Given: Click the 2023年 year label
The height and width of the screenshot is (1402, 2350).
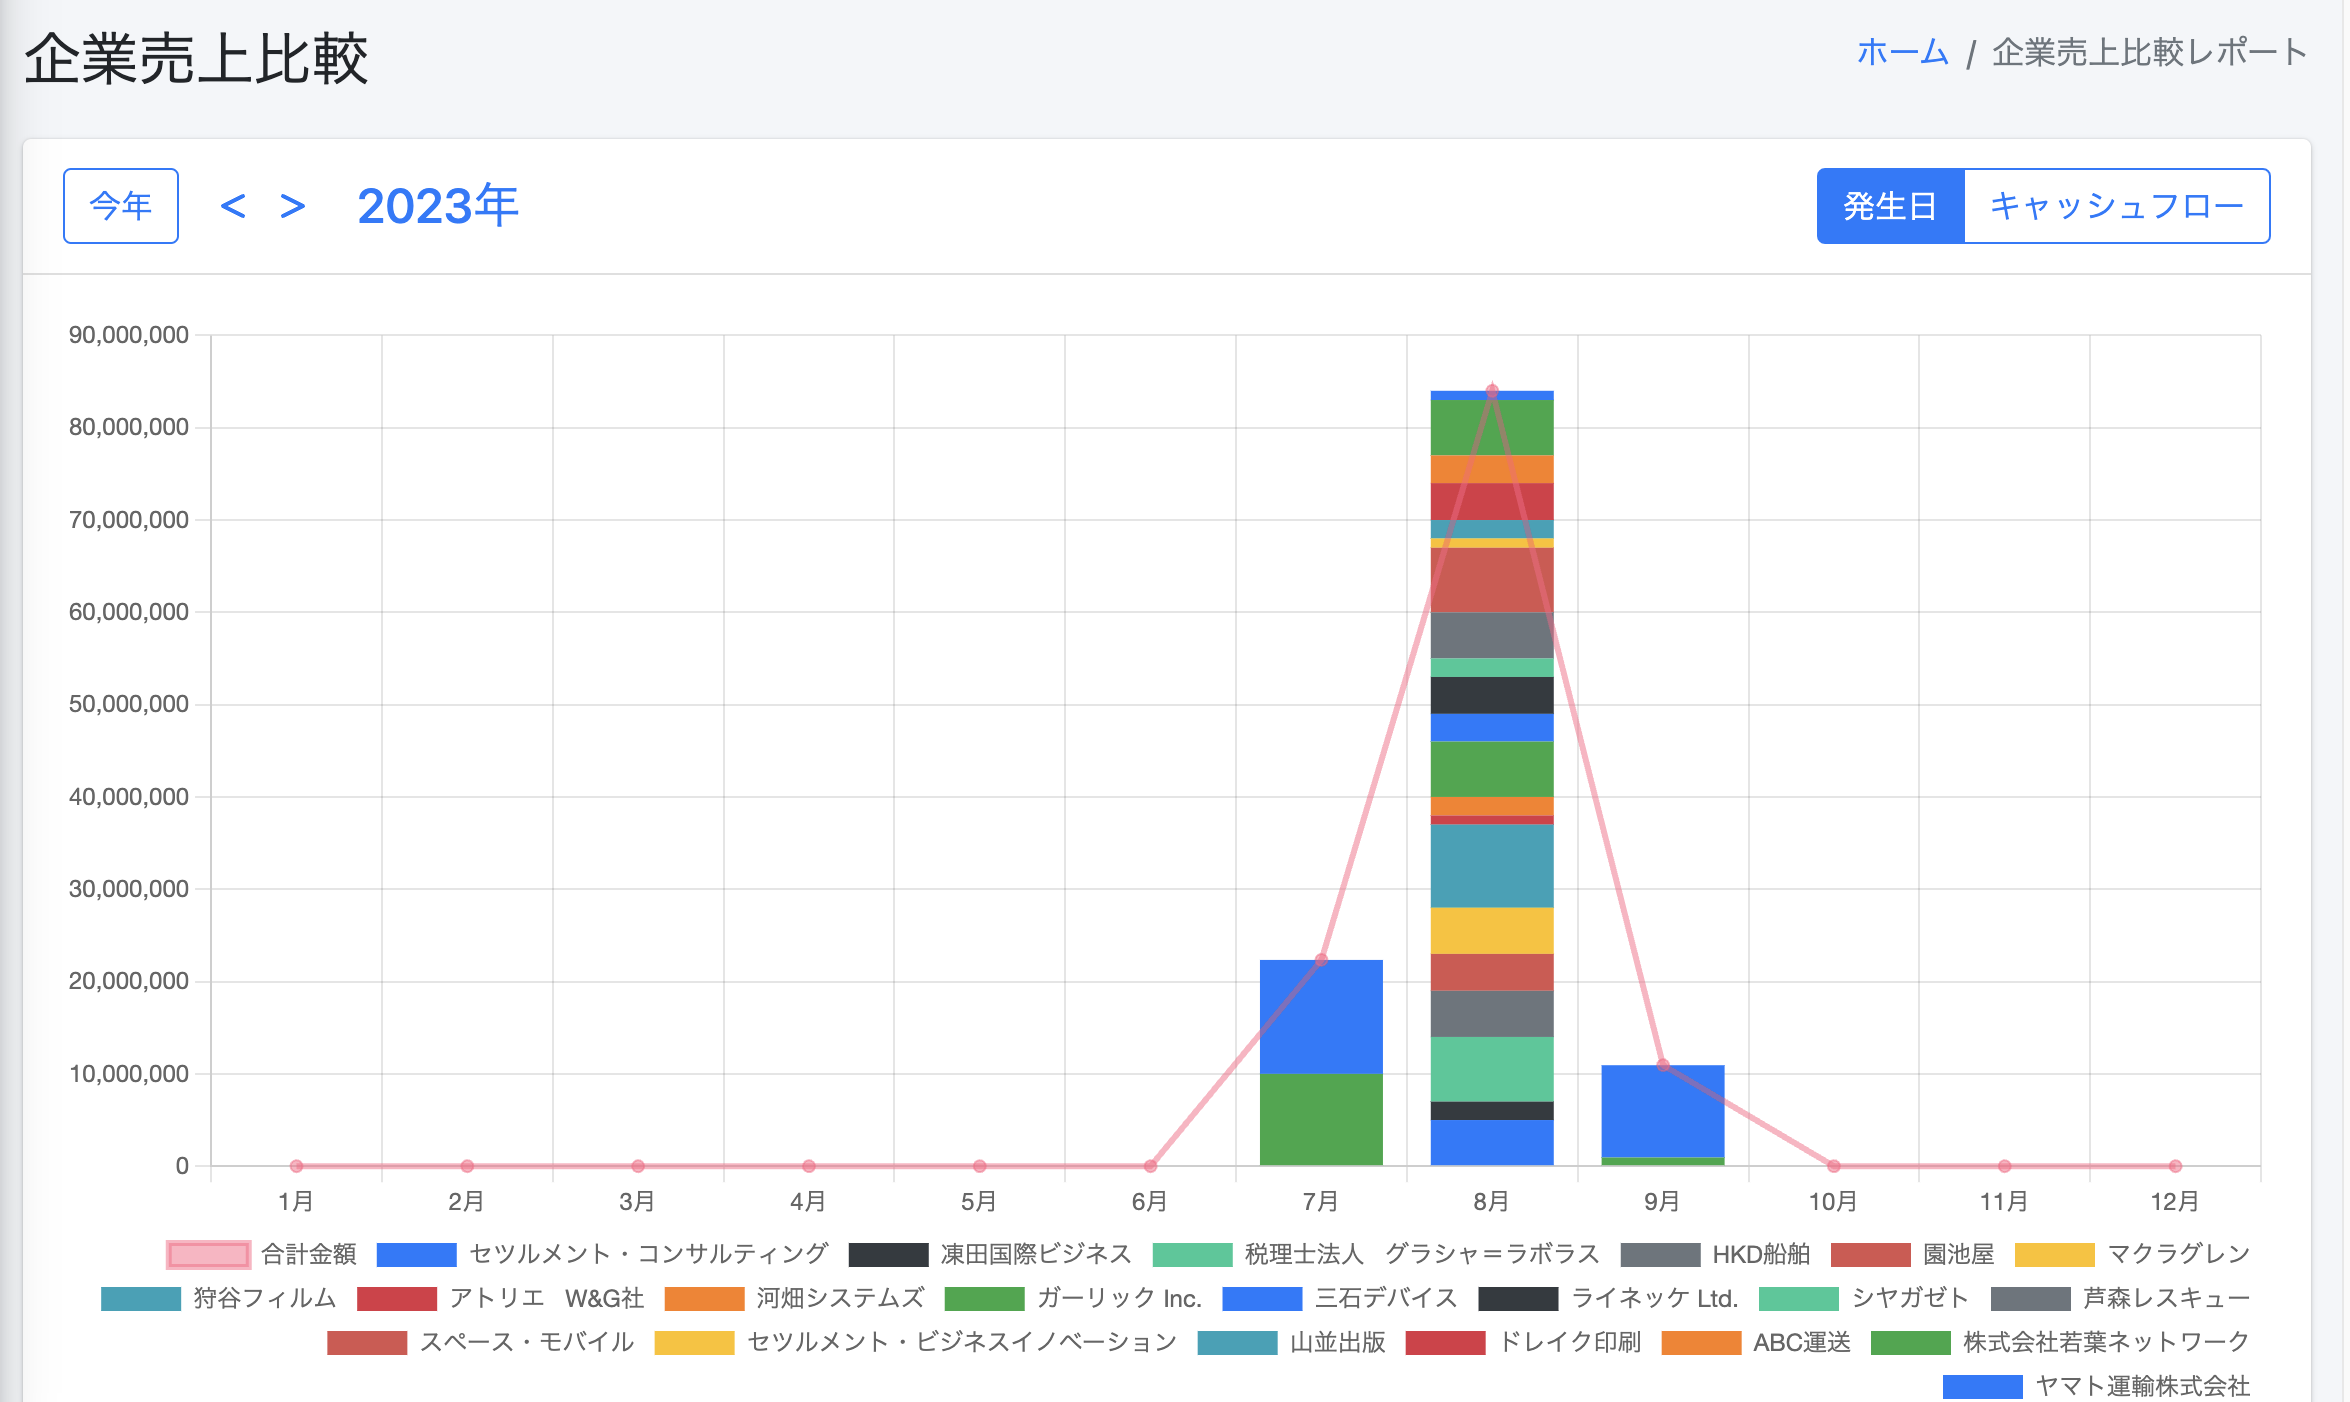Looking at the screenshot, I should coord(438,206).
